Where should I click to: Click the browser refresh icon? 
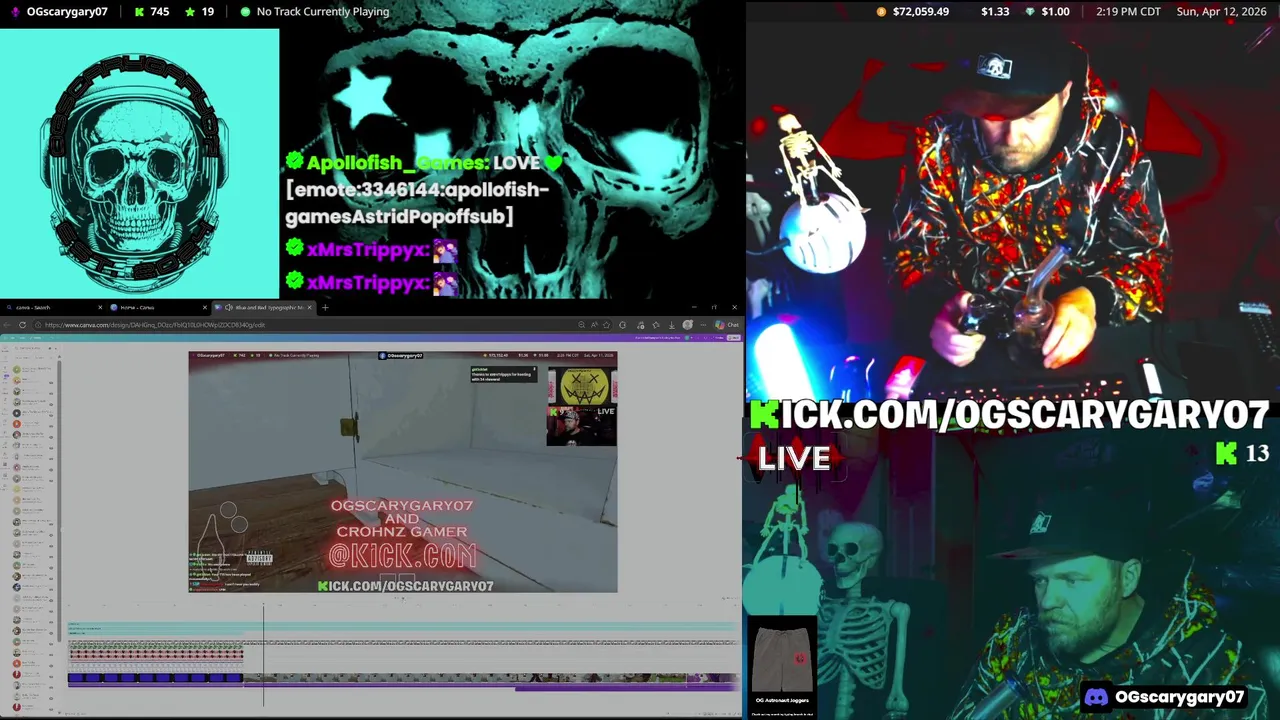coord(22,325)
